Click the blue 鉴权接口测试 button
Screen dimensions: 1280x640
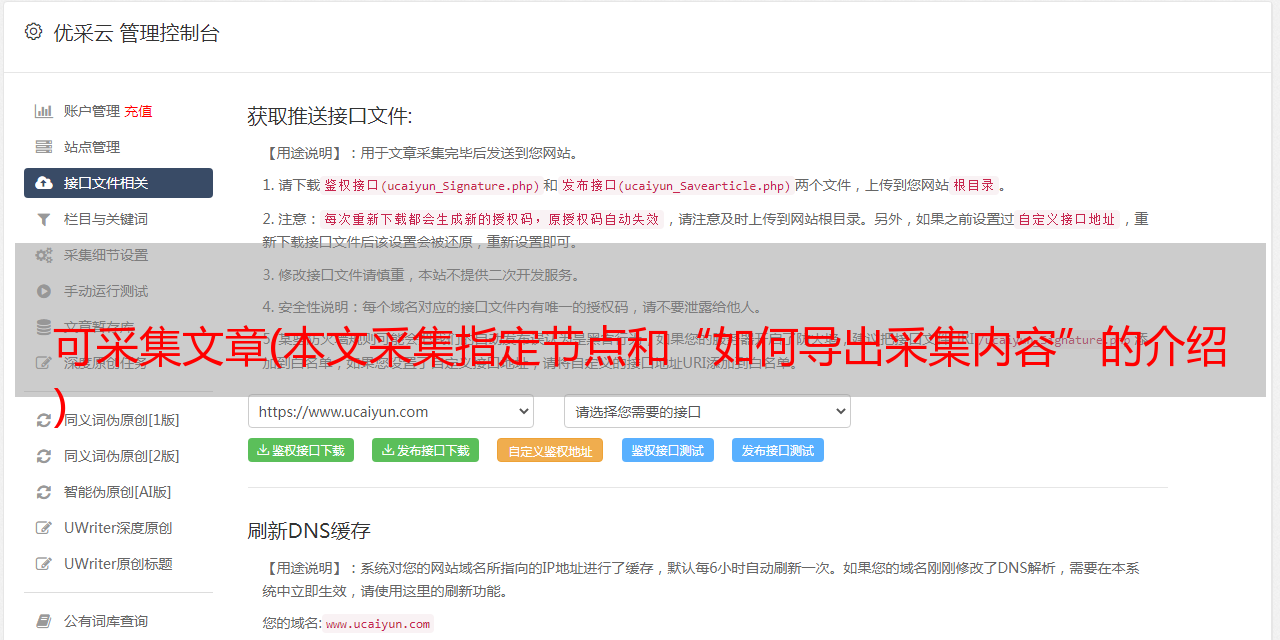(668, 450)
